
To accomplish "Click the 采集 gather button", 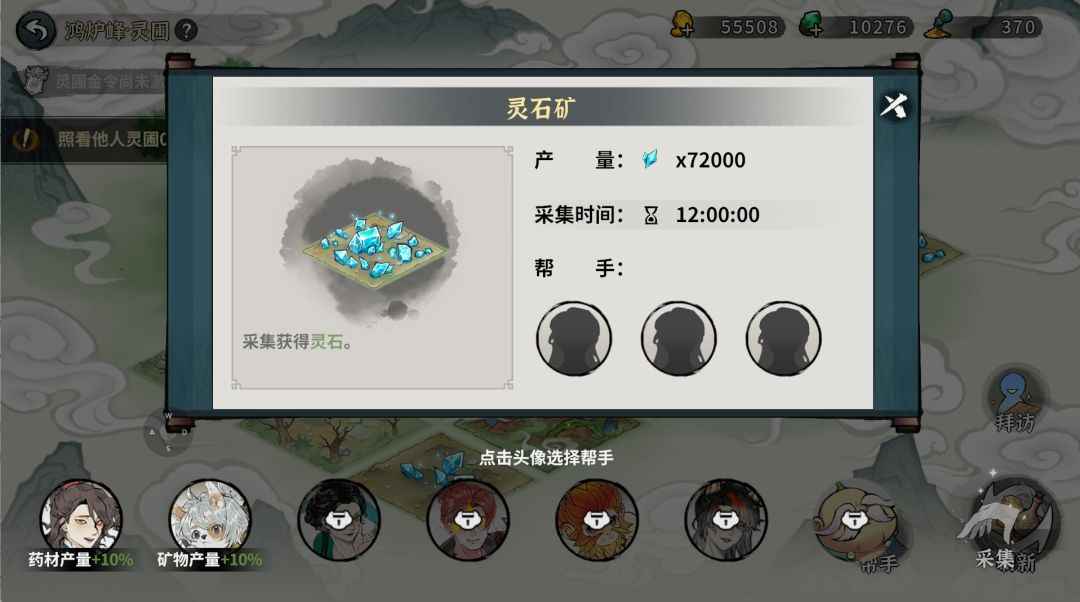I will (1008, 527).
